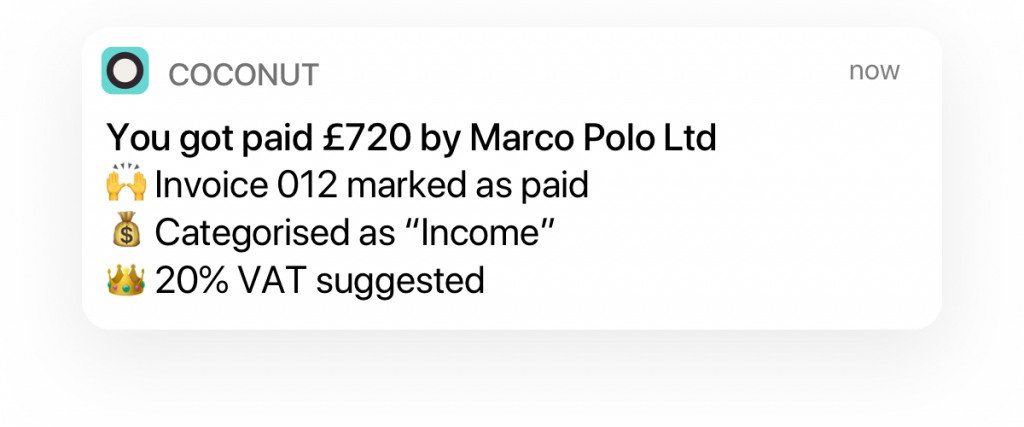Click the "20%" VAT percentage
This screenshot has width=1024, height=427.
[192, 281]
